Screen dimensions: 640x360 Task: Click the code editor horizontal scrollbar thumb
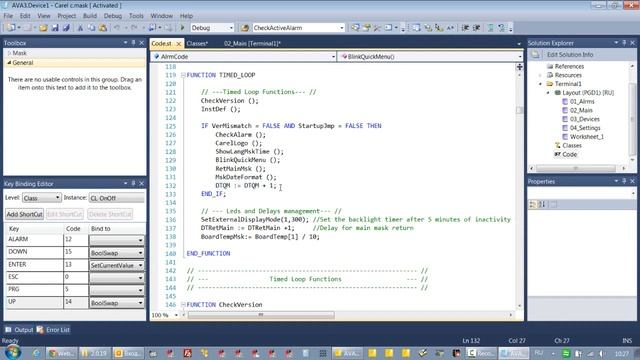(261, 315)
